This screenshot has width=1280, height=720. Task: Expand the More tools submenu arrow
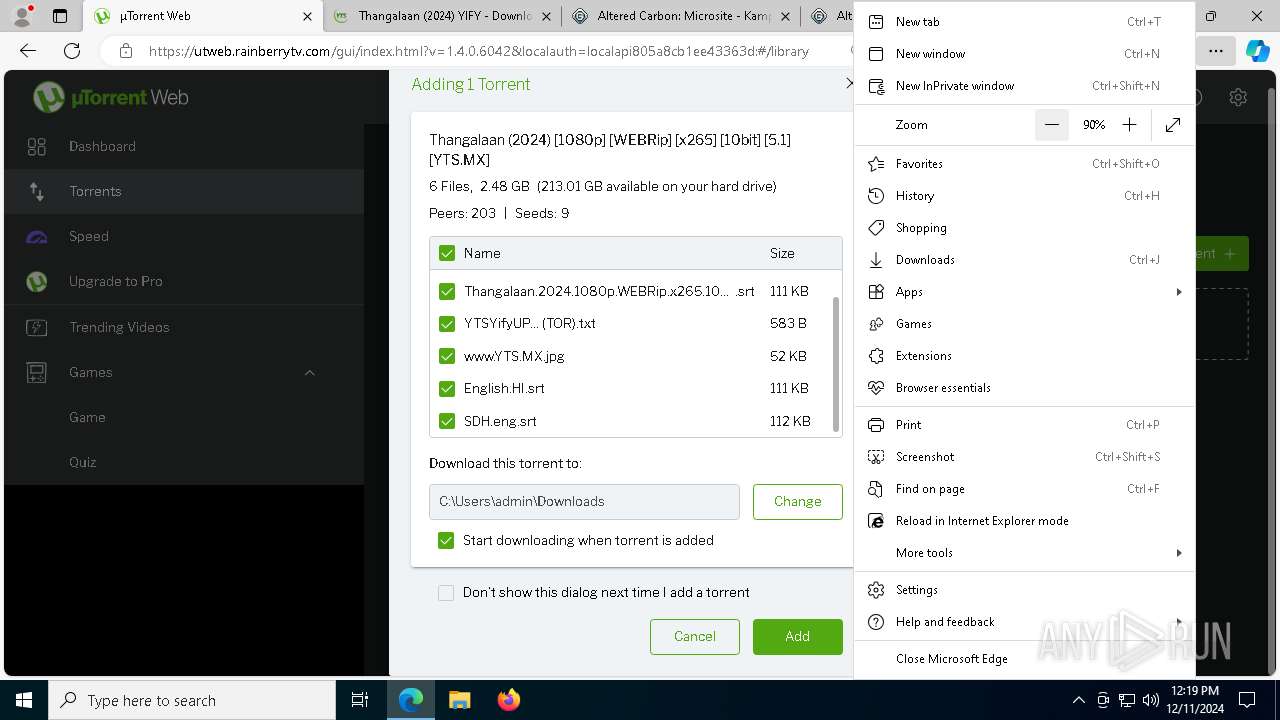coord(1179,553)
